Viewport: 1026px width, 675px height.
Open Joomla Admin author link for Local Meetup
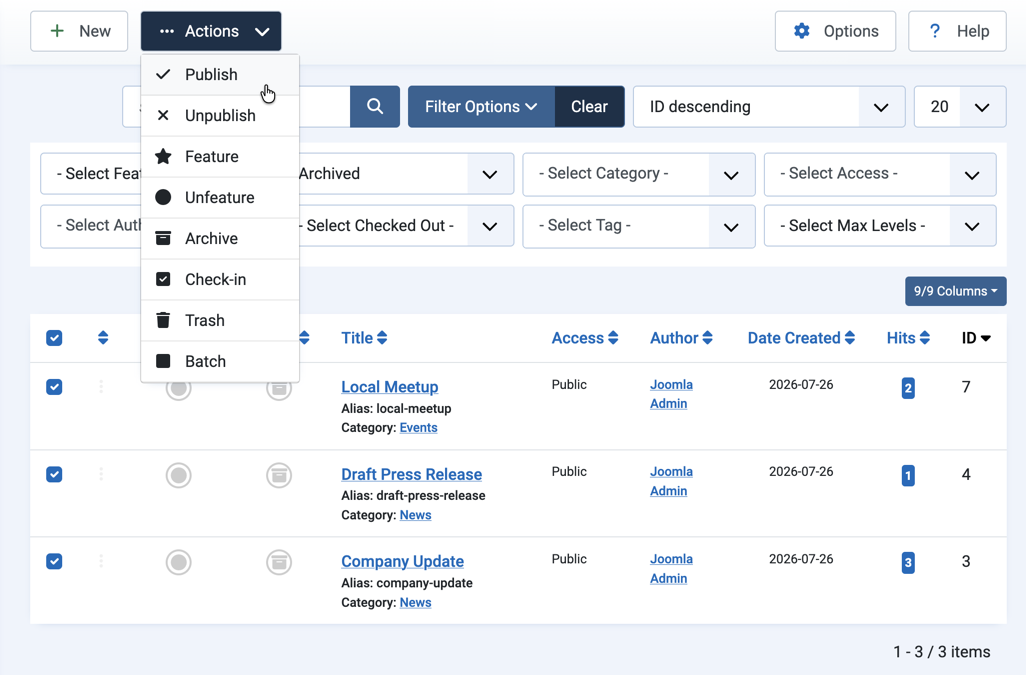pyautogui.click(x=671, y=394)
